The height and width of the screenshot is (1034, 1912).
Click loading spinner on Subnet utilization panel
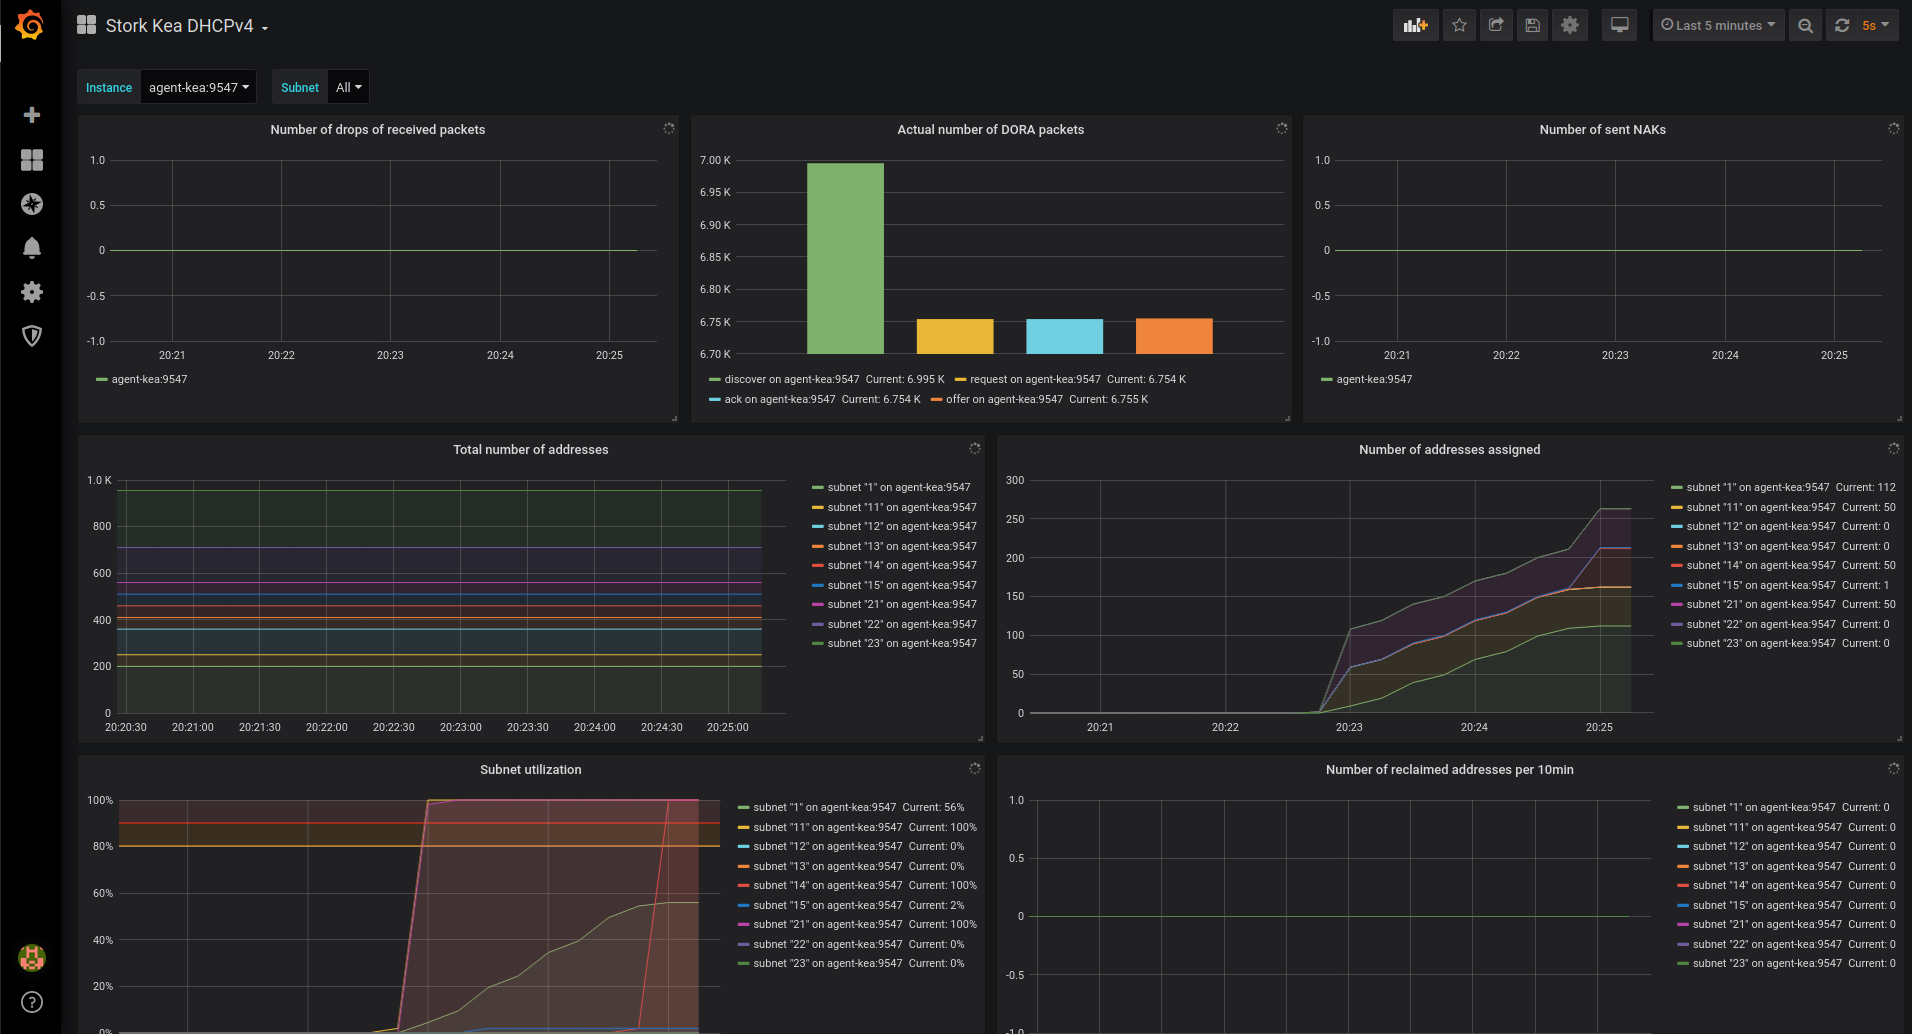(x=975, y=769)
